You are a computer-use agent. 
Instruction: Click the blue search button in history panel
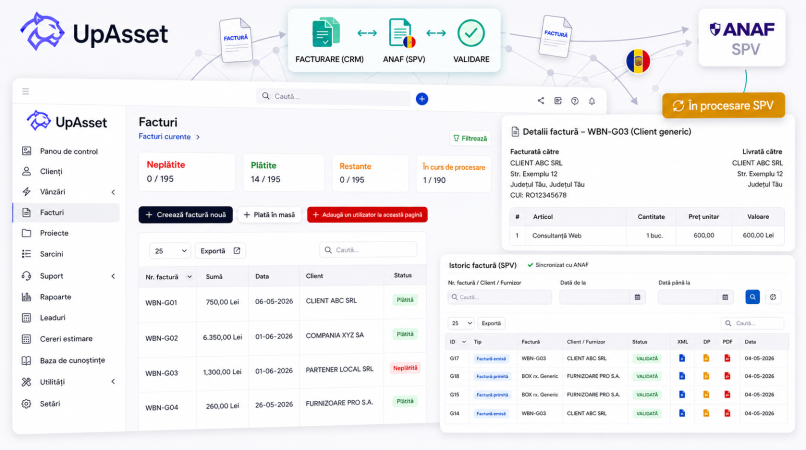[x=753, y=297]
